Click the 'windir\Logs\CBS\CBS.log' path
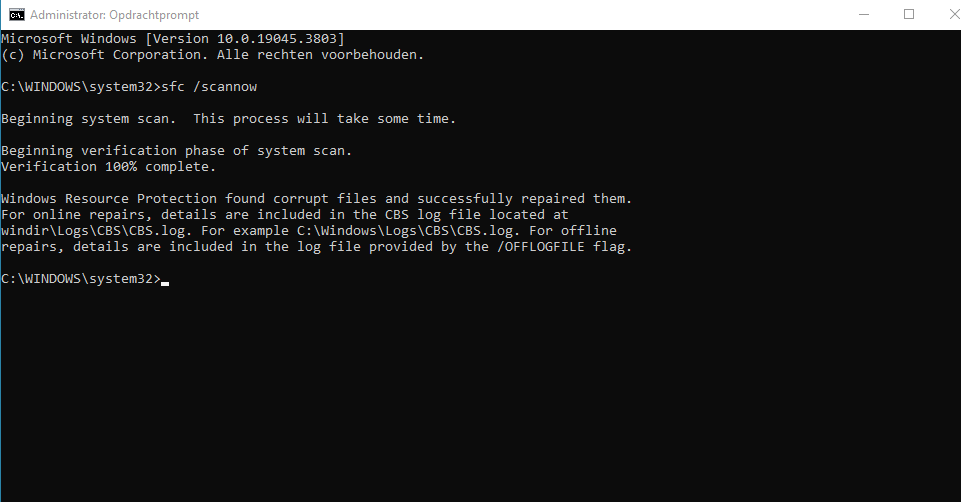Screen dimensions: 962x502 [x=97, y=230]
